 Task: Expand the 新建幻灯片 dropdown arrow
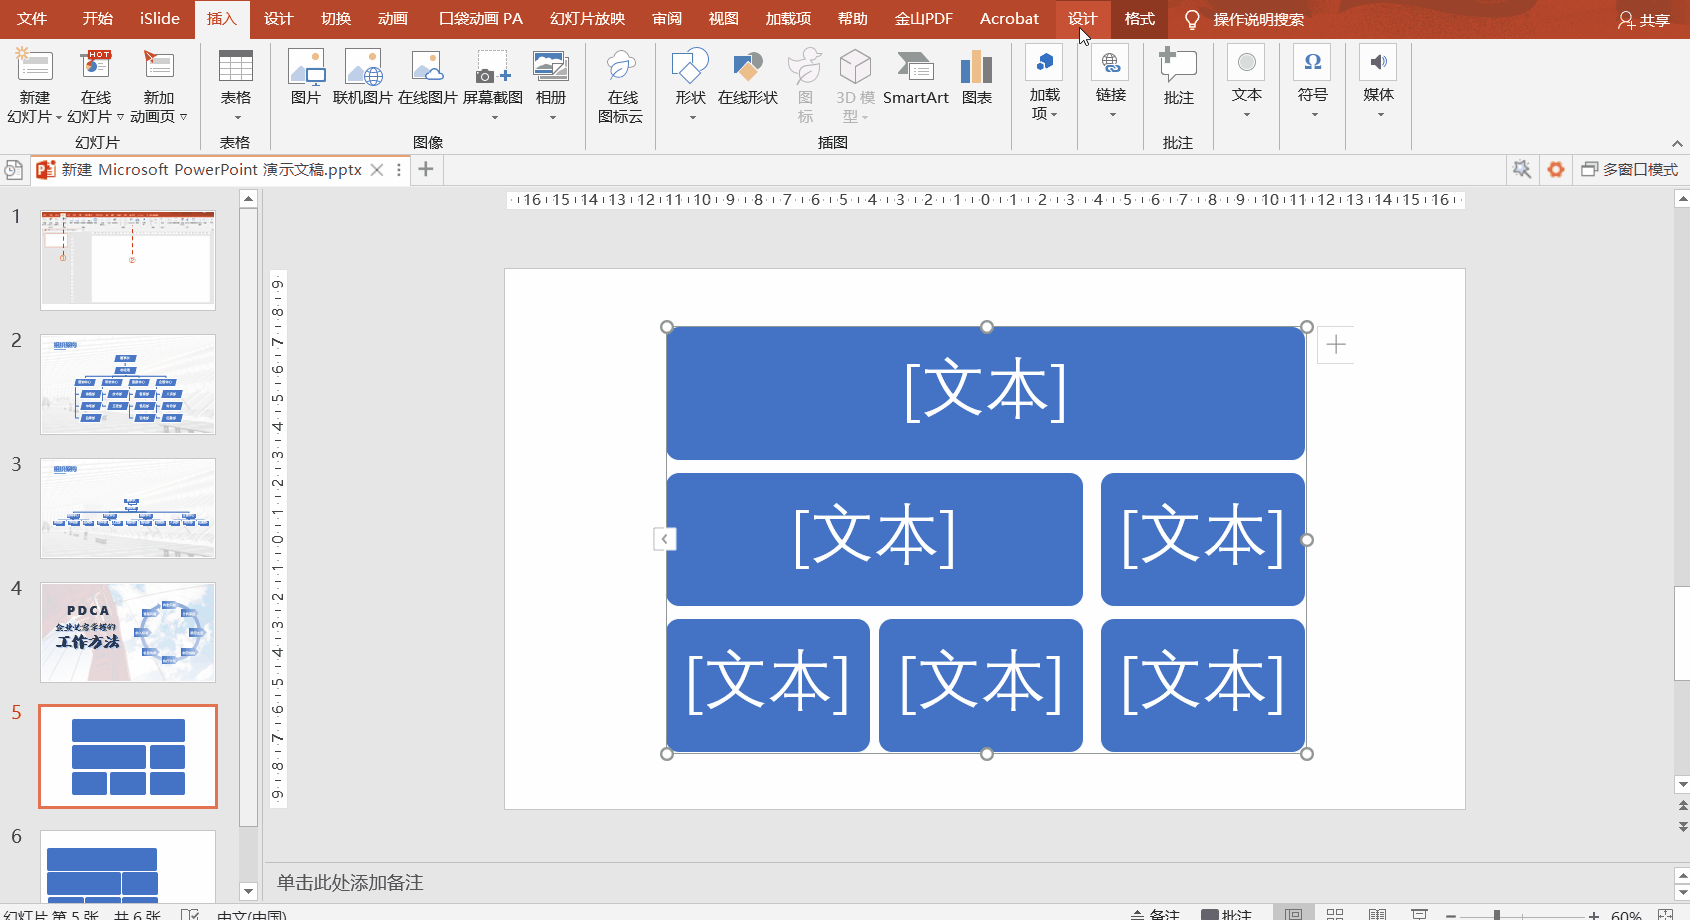[59, 118]
